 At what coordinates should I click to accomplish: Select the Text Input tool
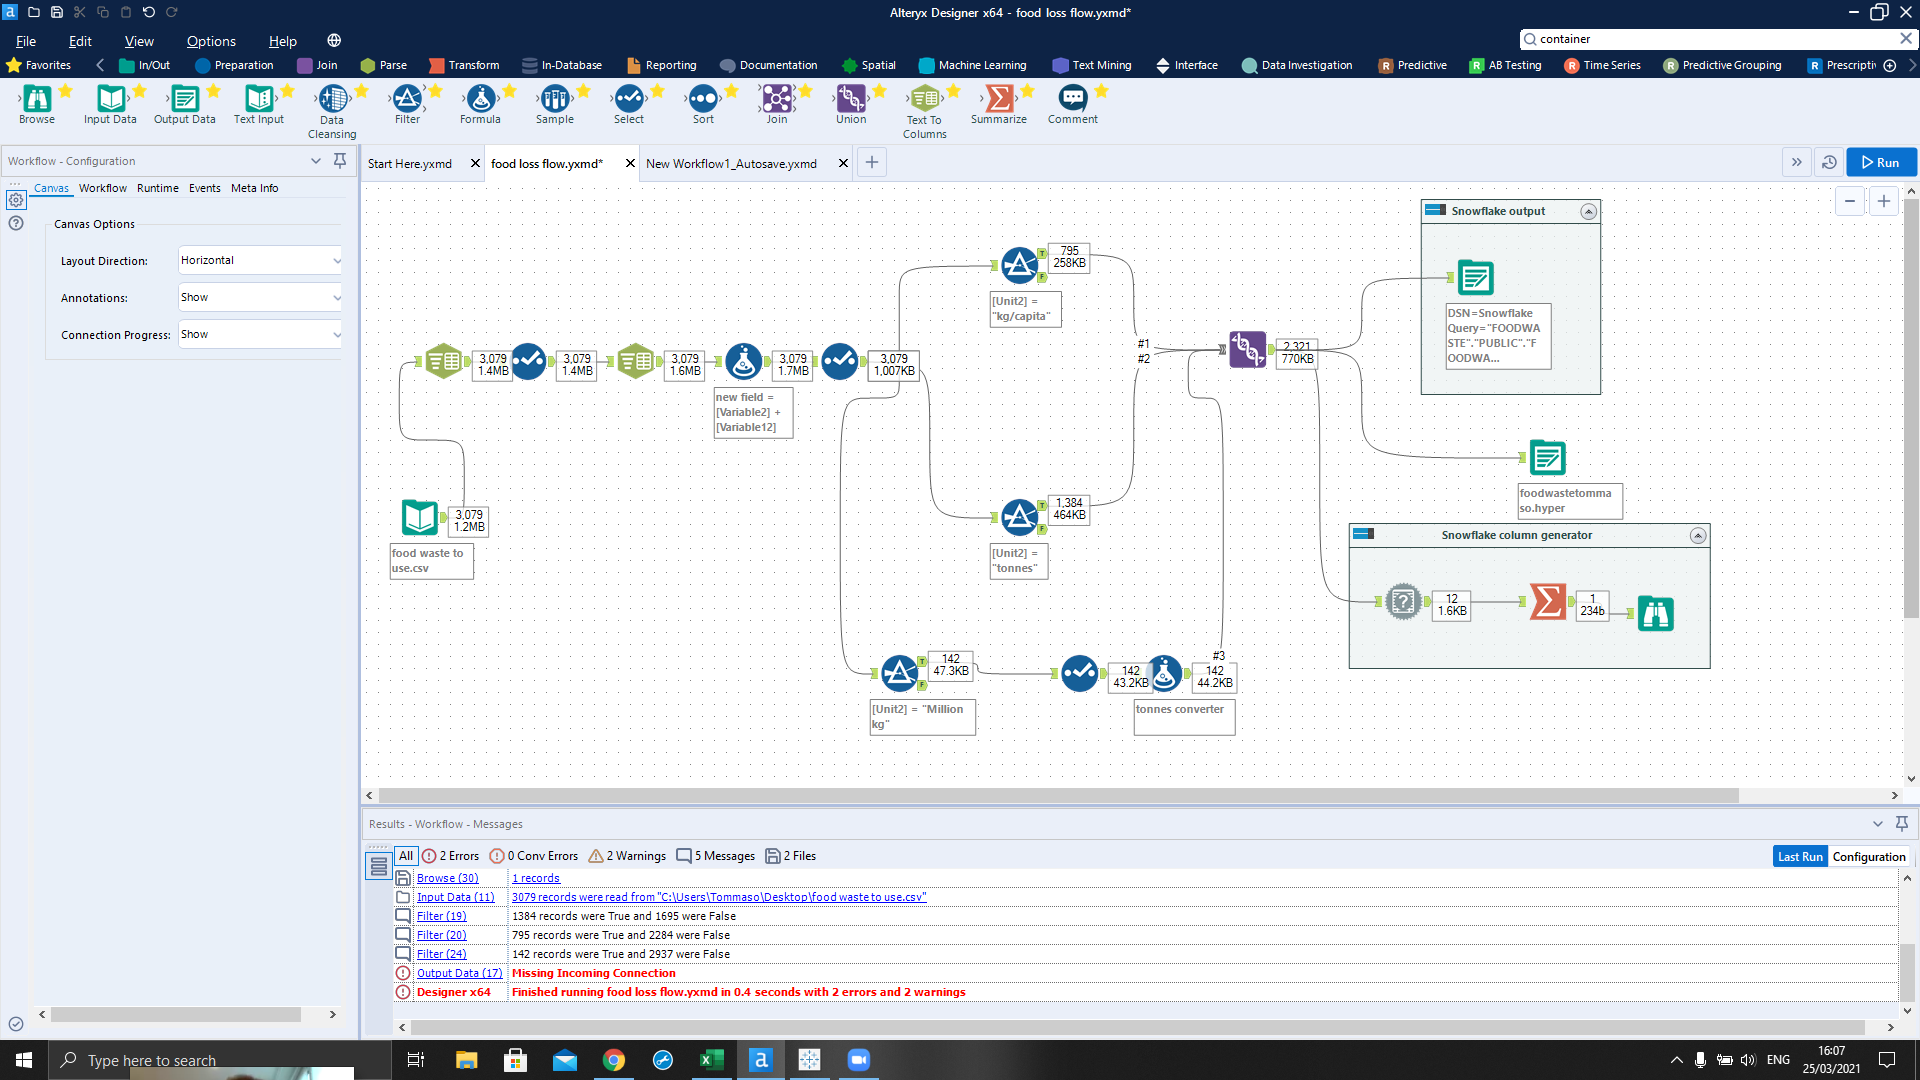pos(259,104)
